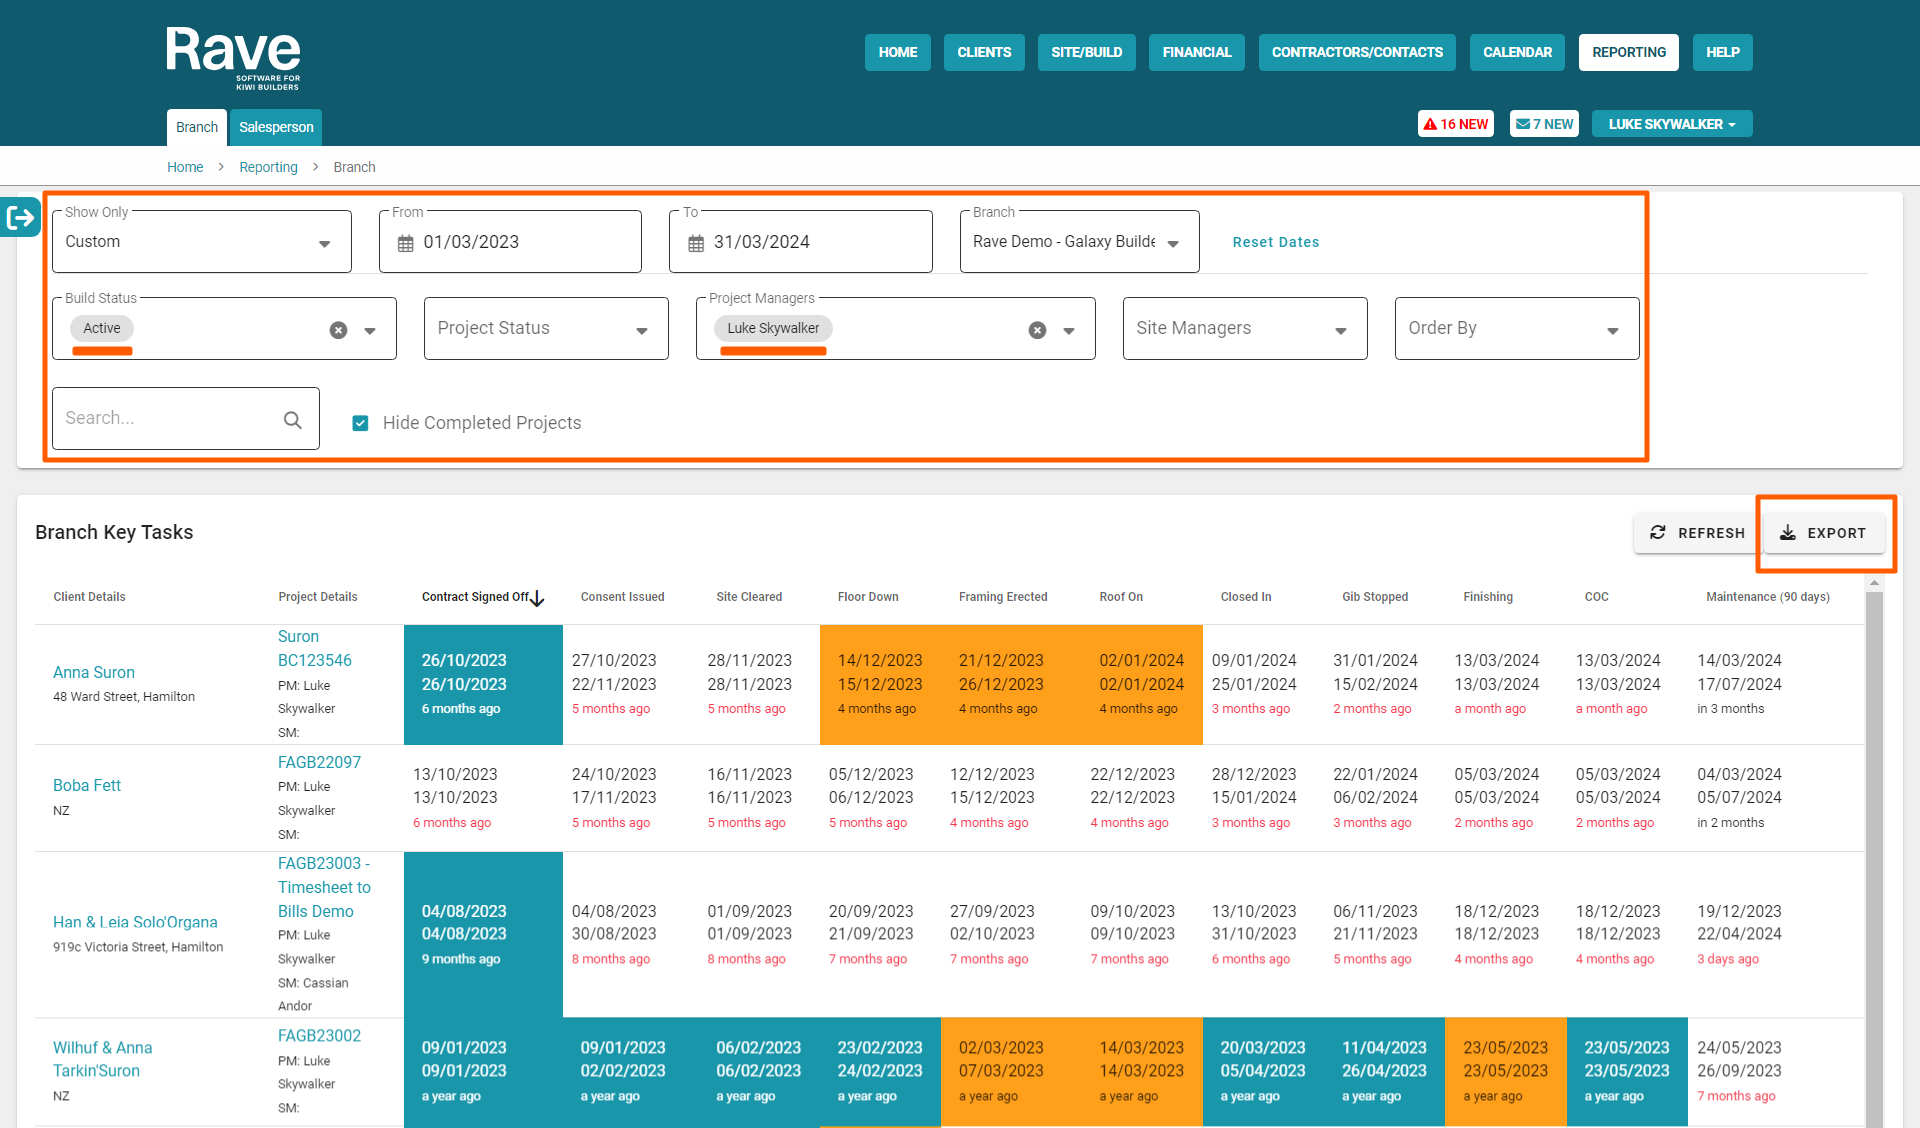Open the Site Managers dropdown
This screenshot has width=1920, height=1128.
pos(1340,330)
